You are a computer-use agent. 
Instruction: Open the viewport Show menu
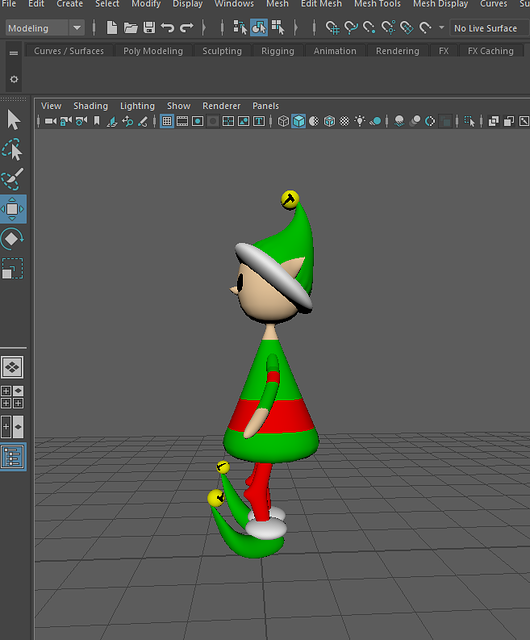pyautogui.click(x=178, y=106)
